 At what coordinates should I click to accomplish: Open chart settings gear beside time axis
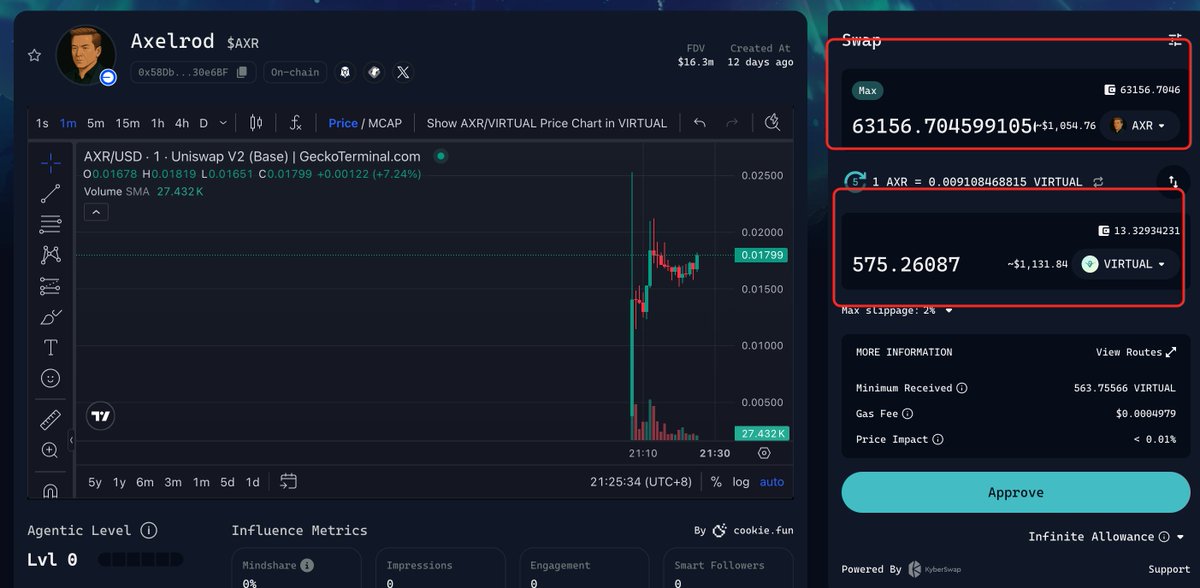(764, 453)
